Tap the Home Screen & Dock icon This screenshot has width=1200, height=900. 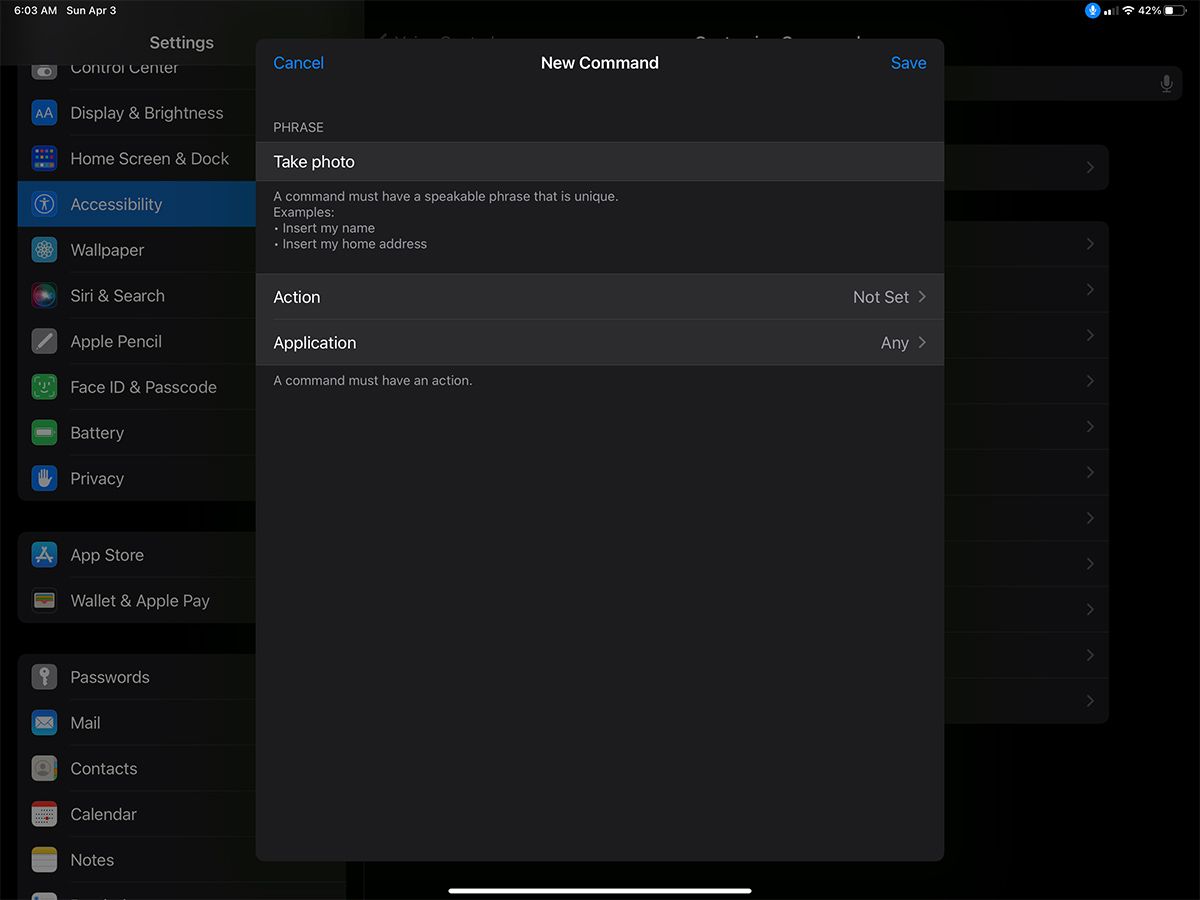pos(44,159)
